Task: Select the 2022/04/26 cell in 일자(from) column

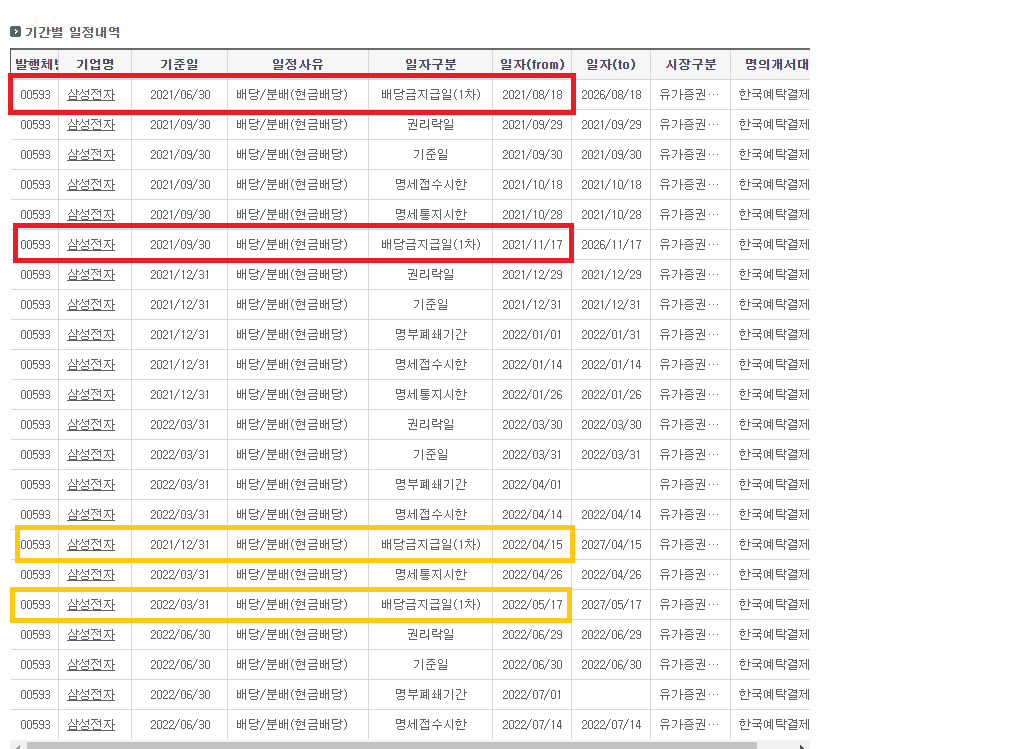Action: click(x=533, y=575)
